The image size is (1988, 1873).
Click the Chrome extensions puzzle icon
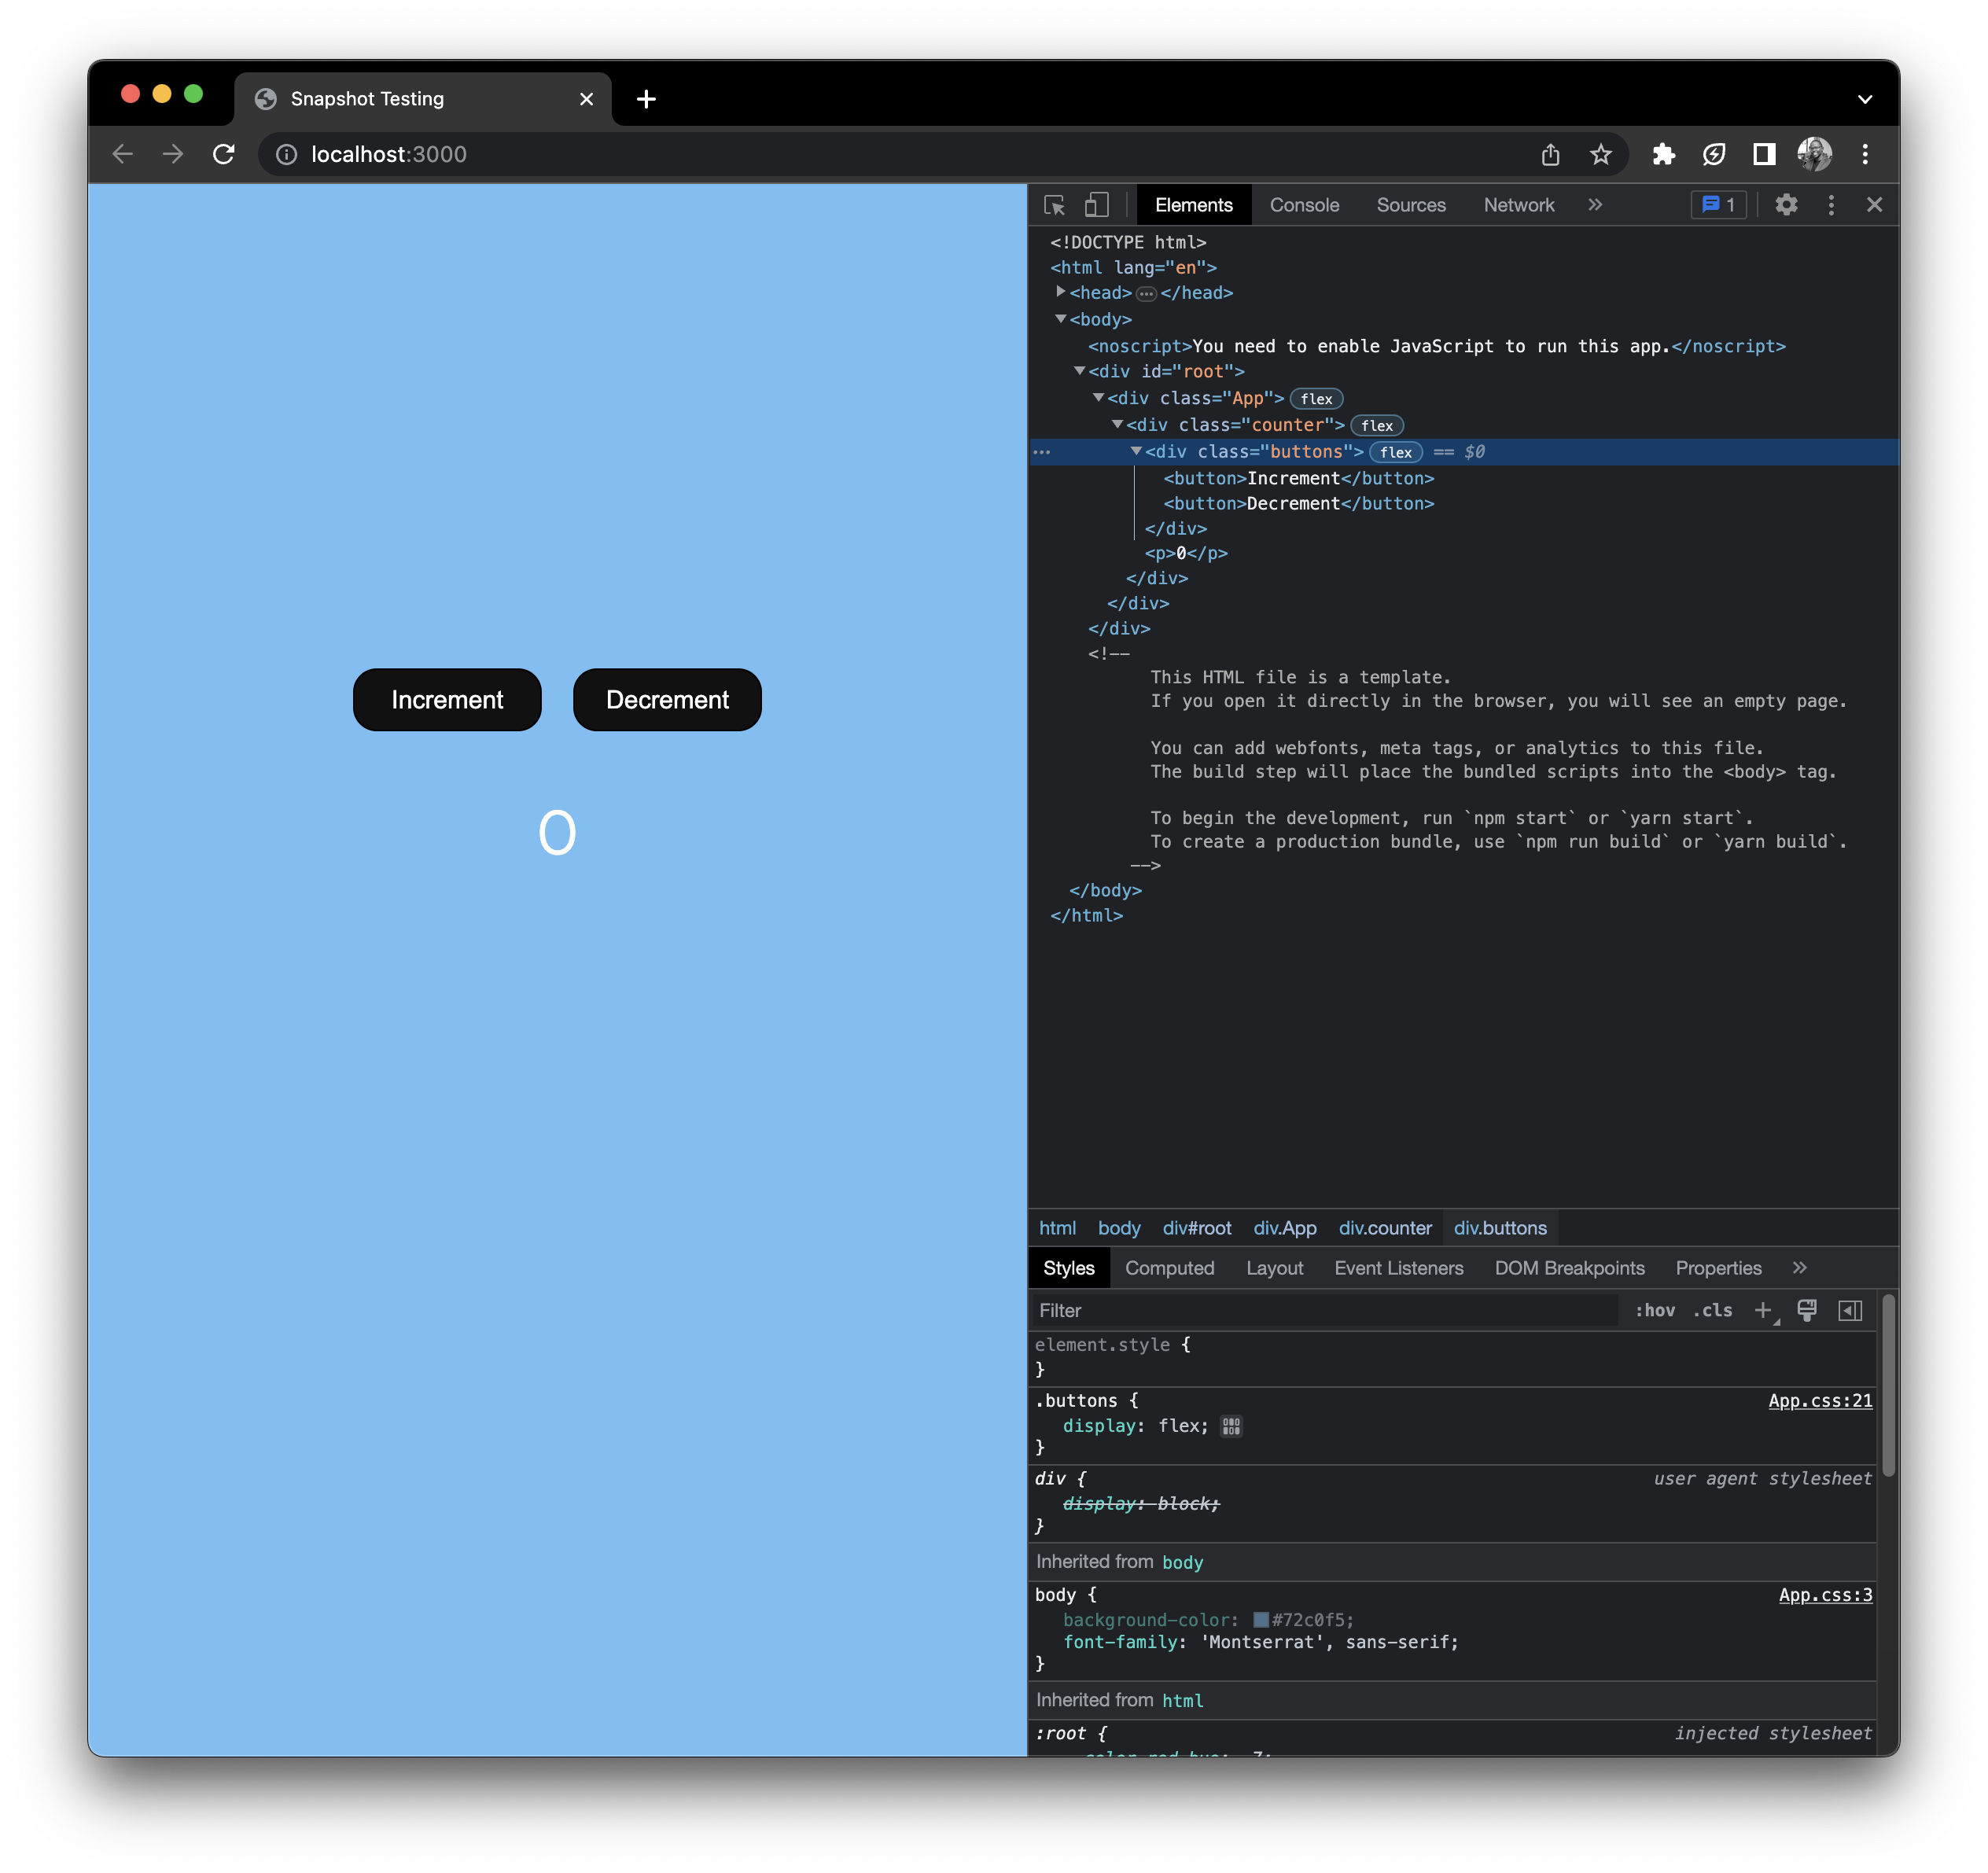point(1663,154)
